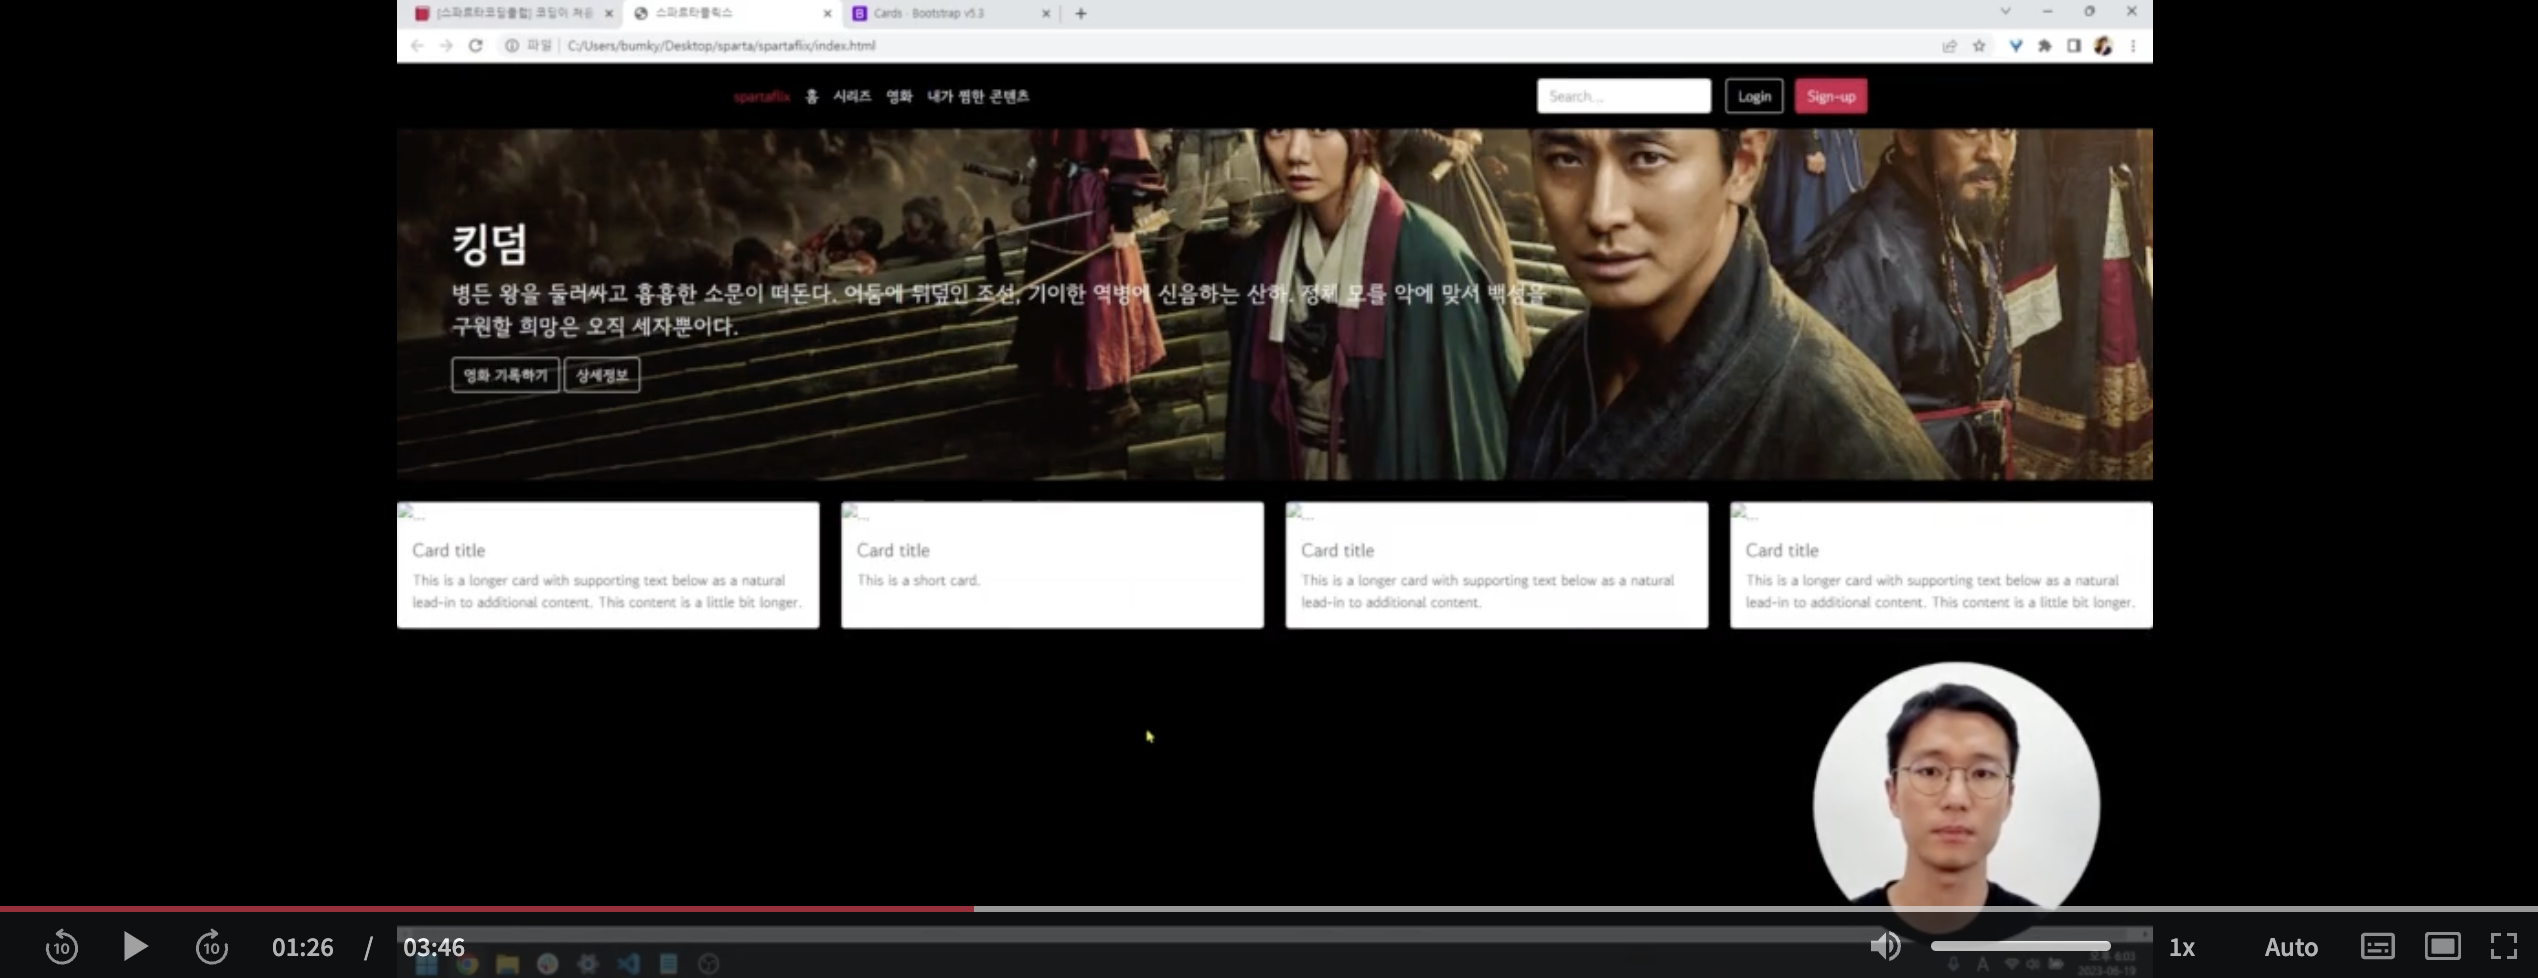Click the red Sign-up button
The image size is (2538, 978).
click(x=1831, y=96)
